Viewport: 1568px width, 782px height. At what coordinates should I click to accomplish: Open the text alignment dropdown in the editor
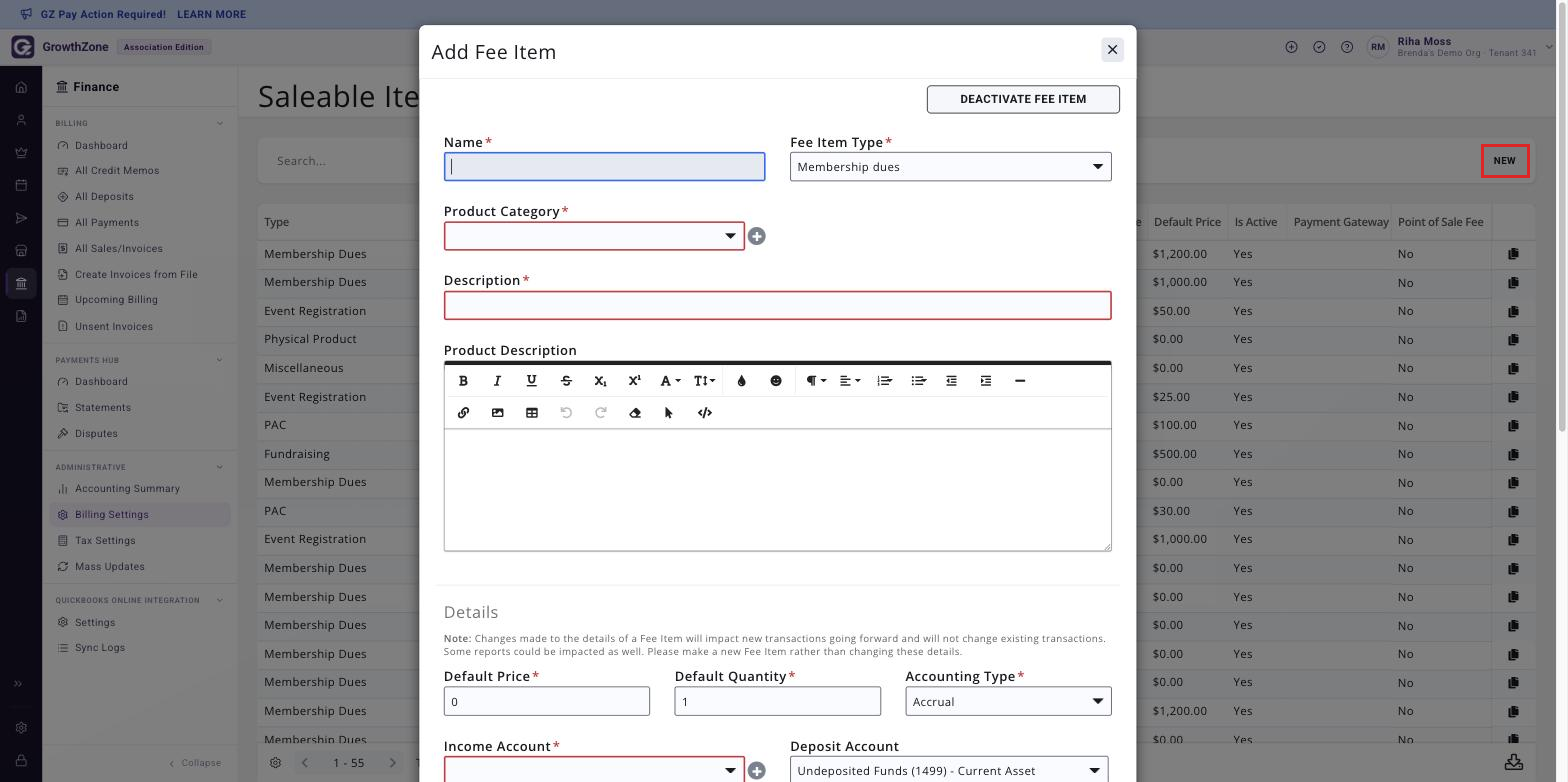850,381
